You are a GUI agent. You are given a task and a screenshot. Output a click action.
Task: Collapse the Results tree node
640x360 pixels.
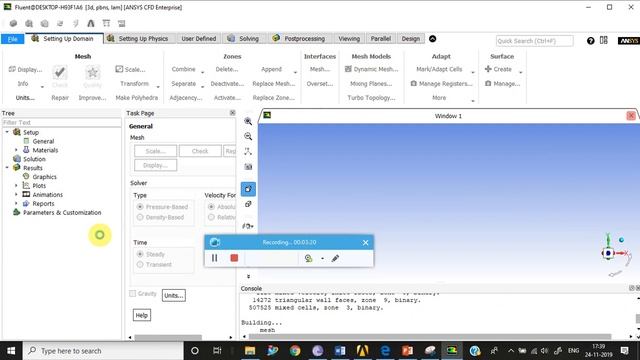click(x=7, y=167)
